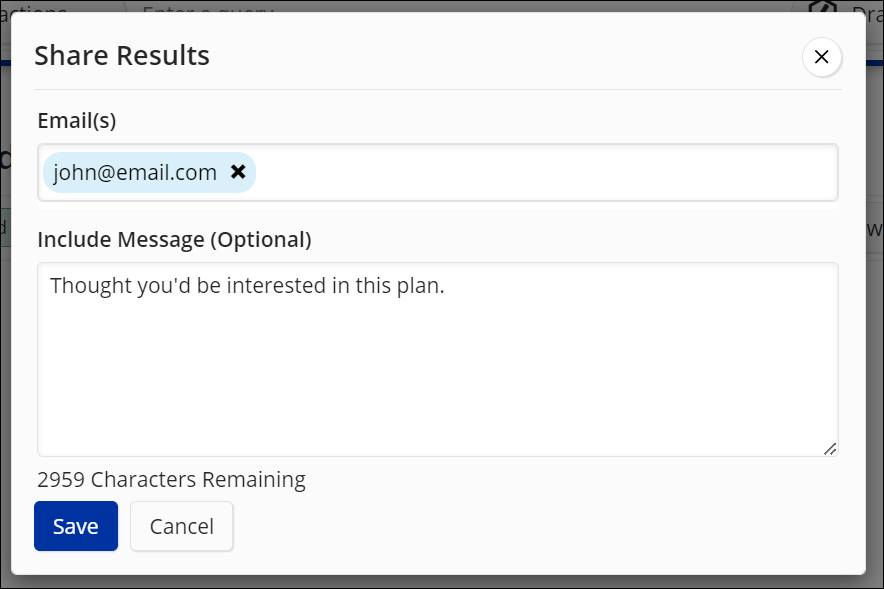Close the Share Results dialog

(821, 57)
